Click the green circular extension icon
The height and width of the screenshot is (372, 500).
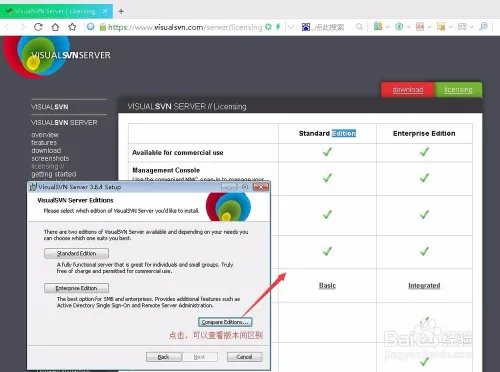[x=399, y=27]
